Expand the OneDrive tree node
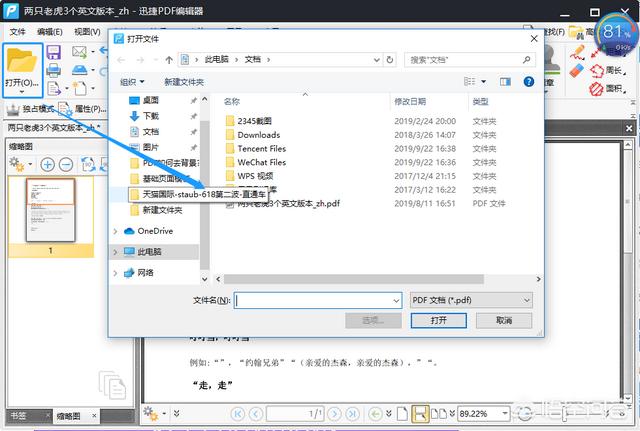The image size is (640, 431). 116,231
